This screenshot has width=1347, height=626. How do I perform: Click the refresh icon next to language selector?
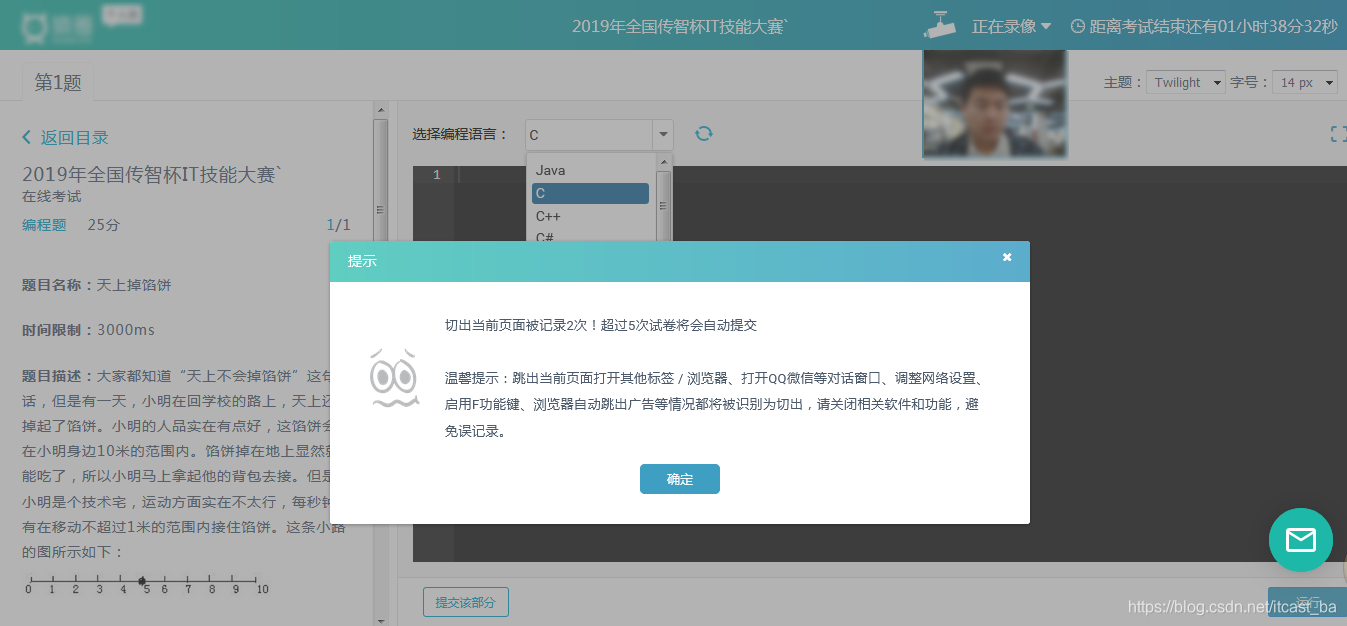(703, 133)
